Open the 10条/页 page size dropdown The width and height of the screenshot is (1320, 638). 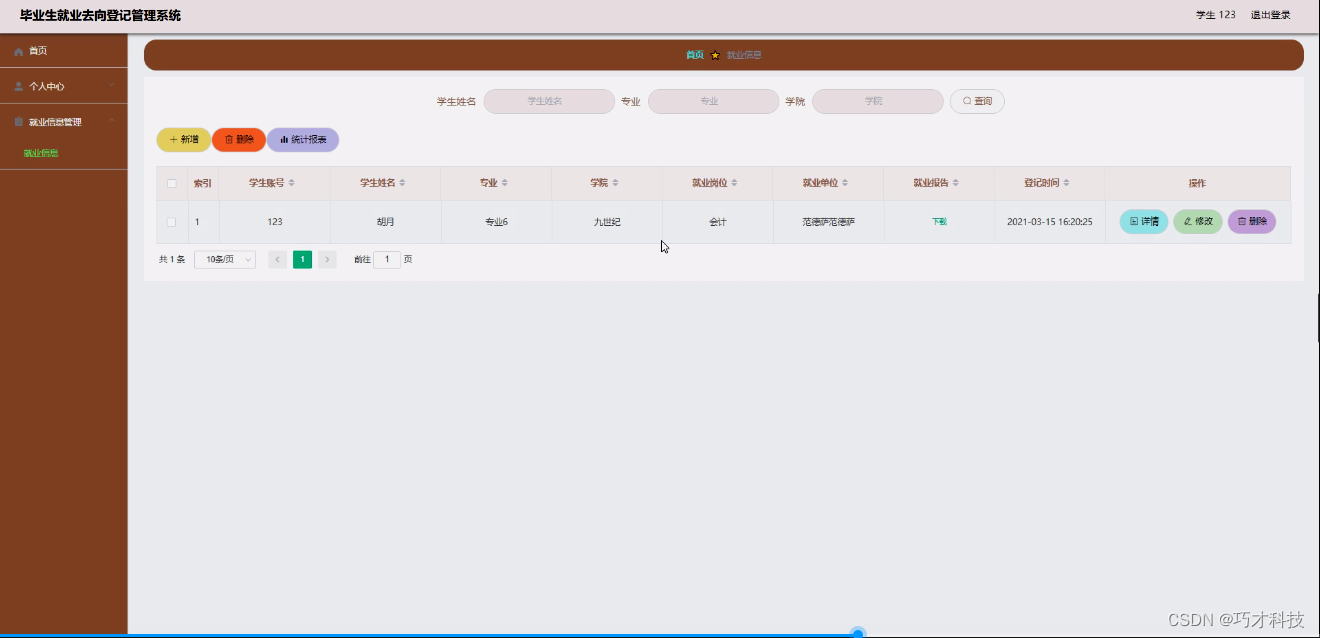point(224,259)
